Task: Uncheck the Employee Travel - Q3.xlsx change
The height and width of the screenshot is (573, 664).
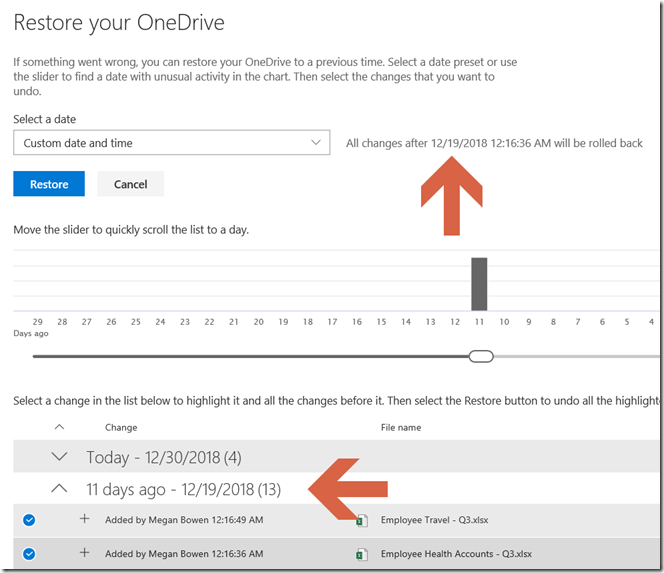Action: [29, 520]
